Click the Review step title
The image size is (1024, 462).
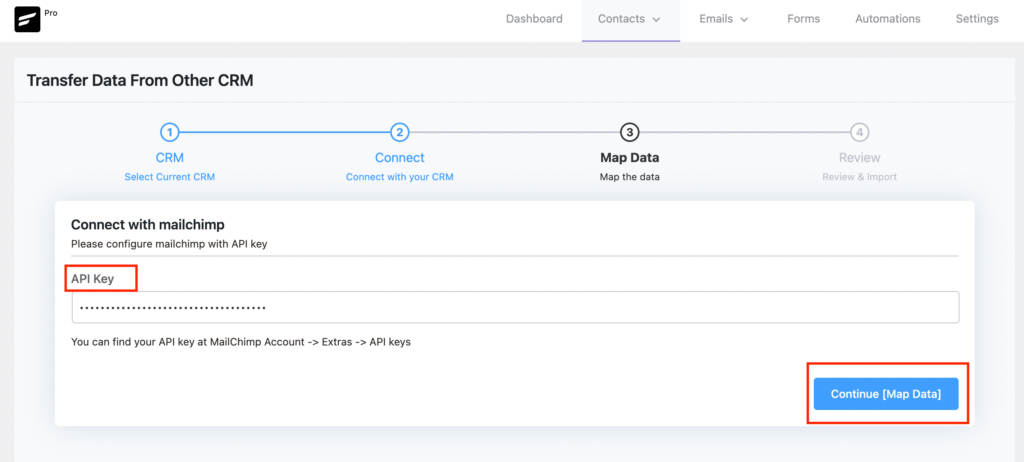[x=859, y=157]
